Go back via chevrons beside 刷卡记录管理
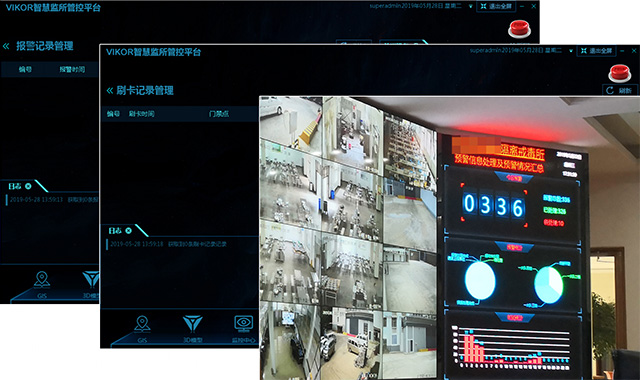Viewport: 640px width, 380px height. tap(109, 91)
